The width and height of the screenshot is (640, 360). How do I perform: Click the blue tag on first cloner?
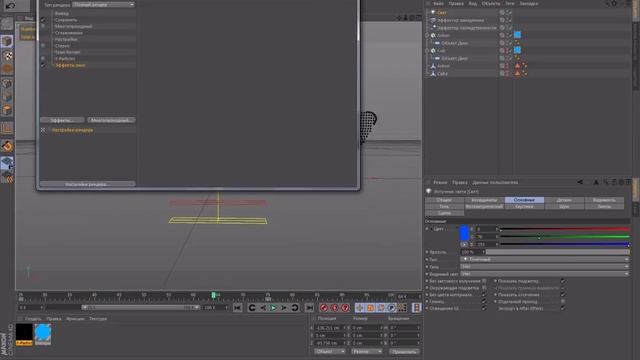point(517,35)
